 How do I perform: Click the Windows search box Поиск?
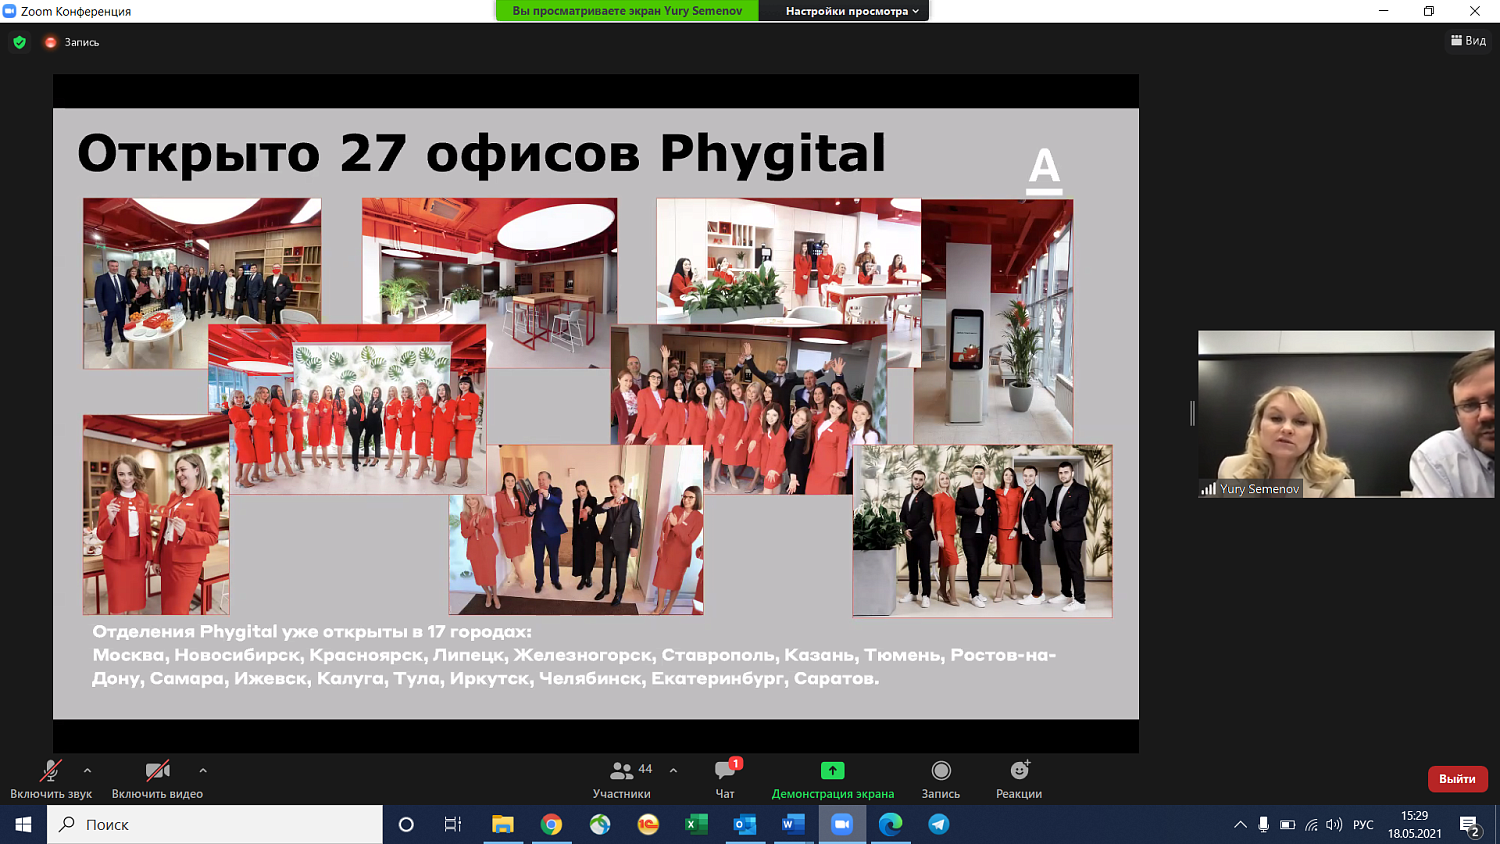coord(215,824)
